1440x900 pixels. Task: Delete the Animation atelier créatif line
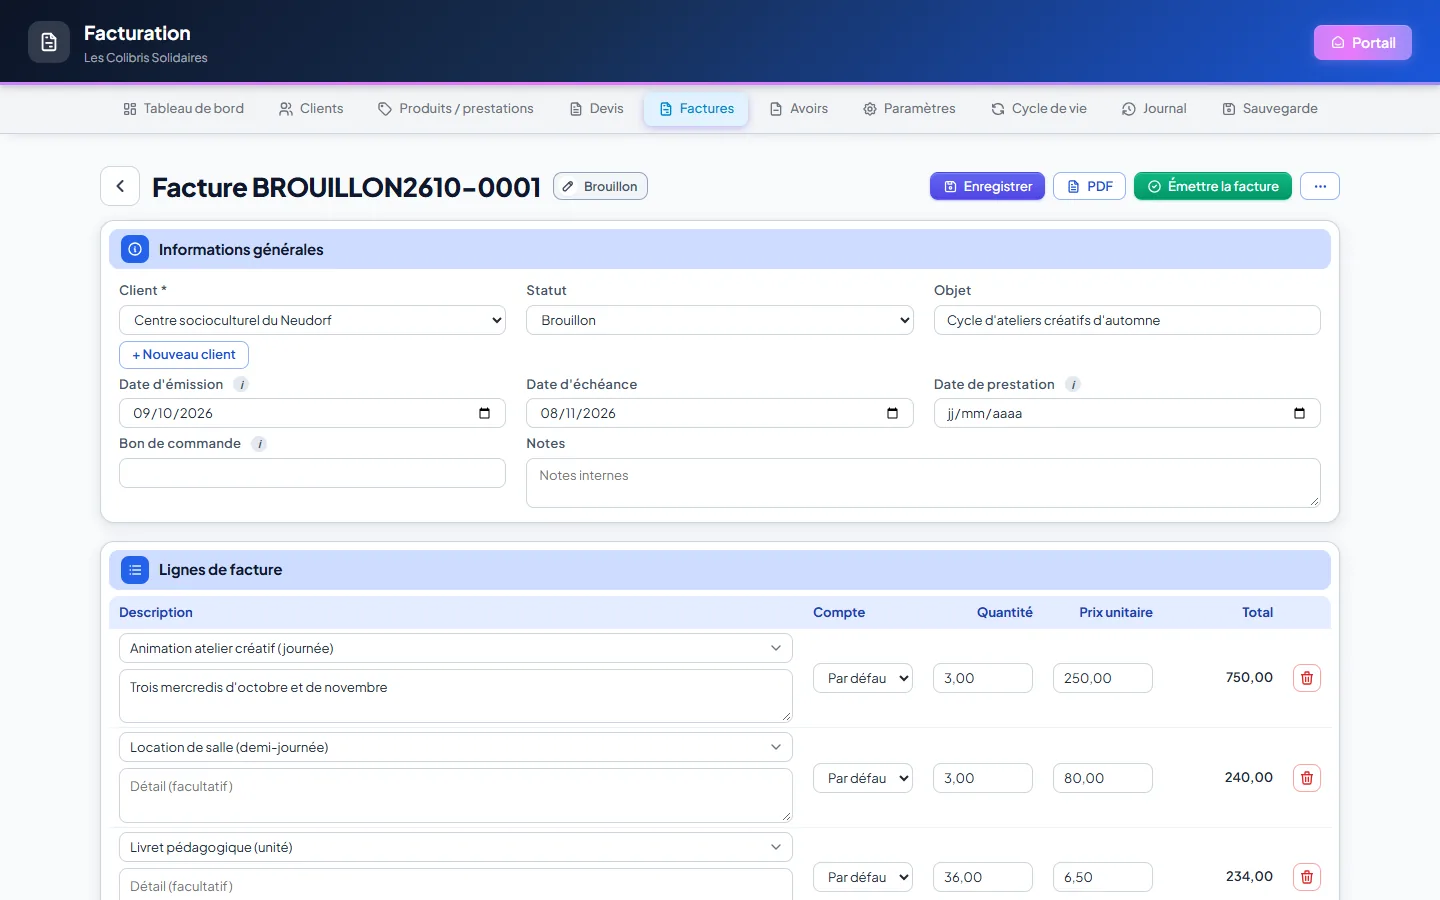click(1307, 678)
